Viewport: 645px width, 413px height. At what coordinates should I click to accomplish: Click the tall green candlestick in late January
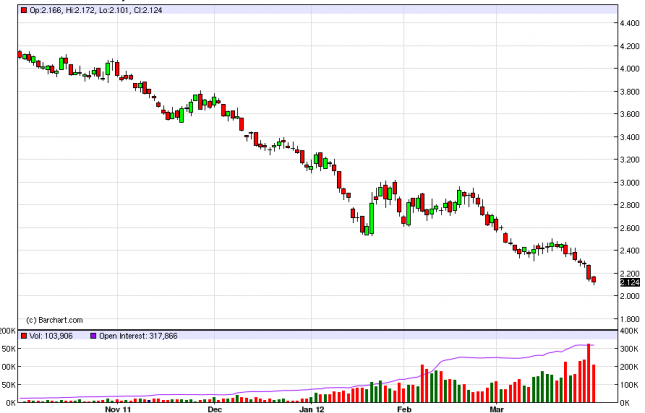pyautogui.click(x=371, y=218)
